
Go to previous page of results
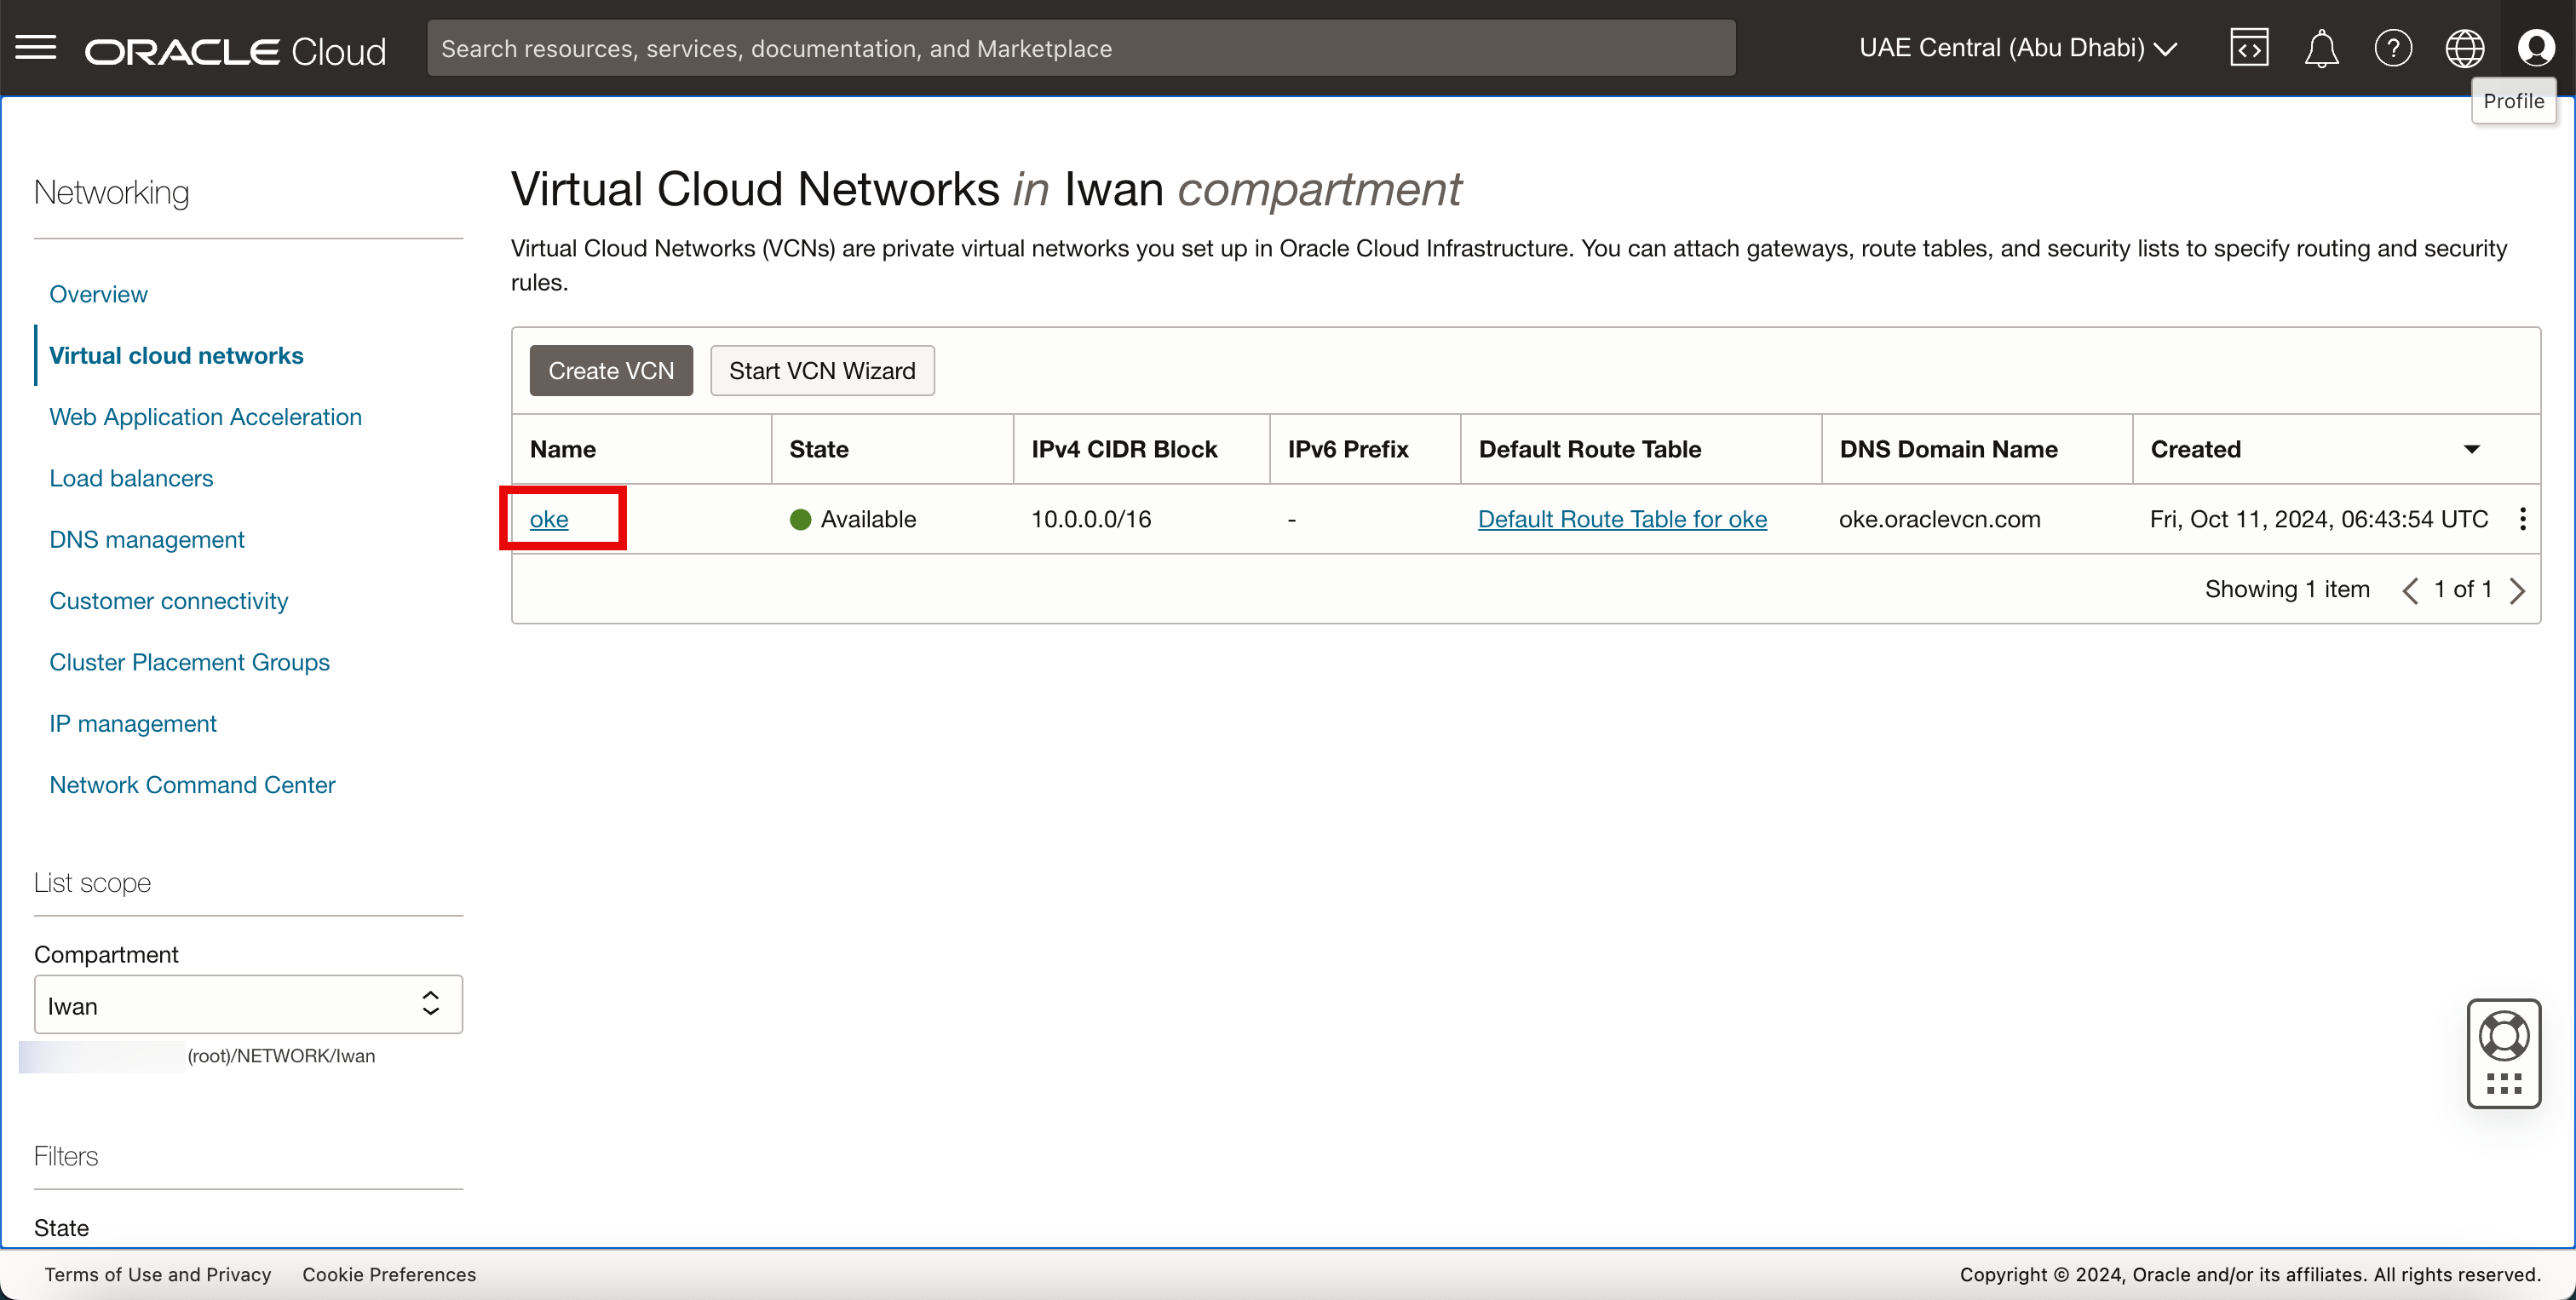pyautogui.click(x=2410, y=590)
